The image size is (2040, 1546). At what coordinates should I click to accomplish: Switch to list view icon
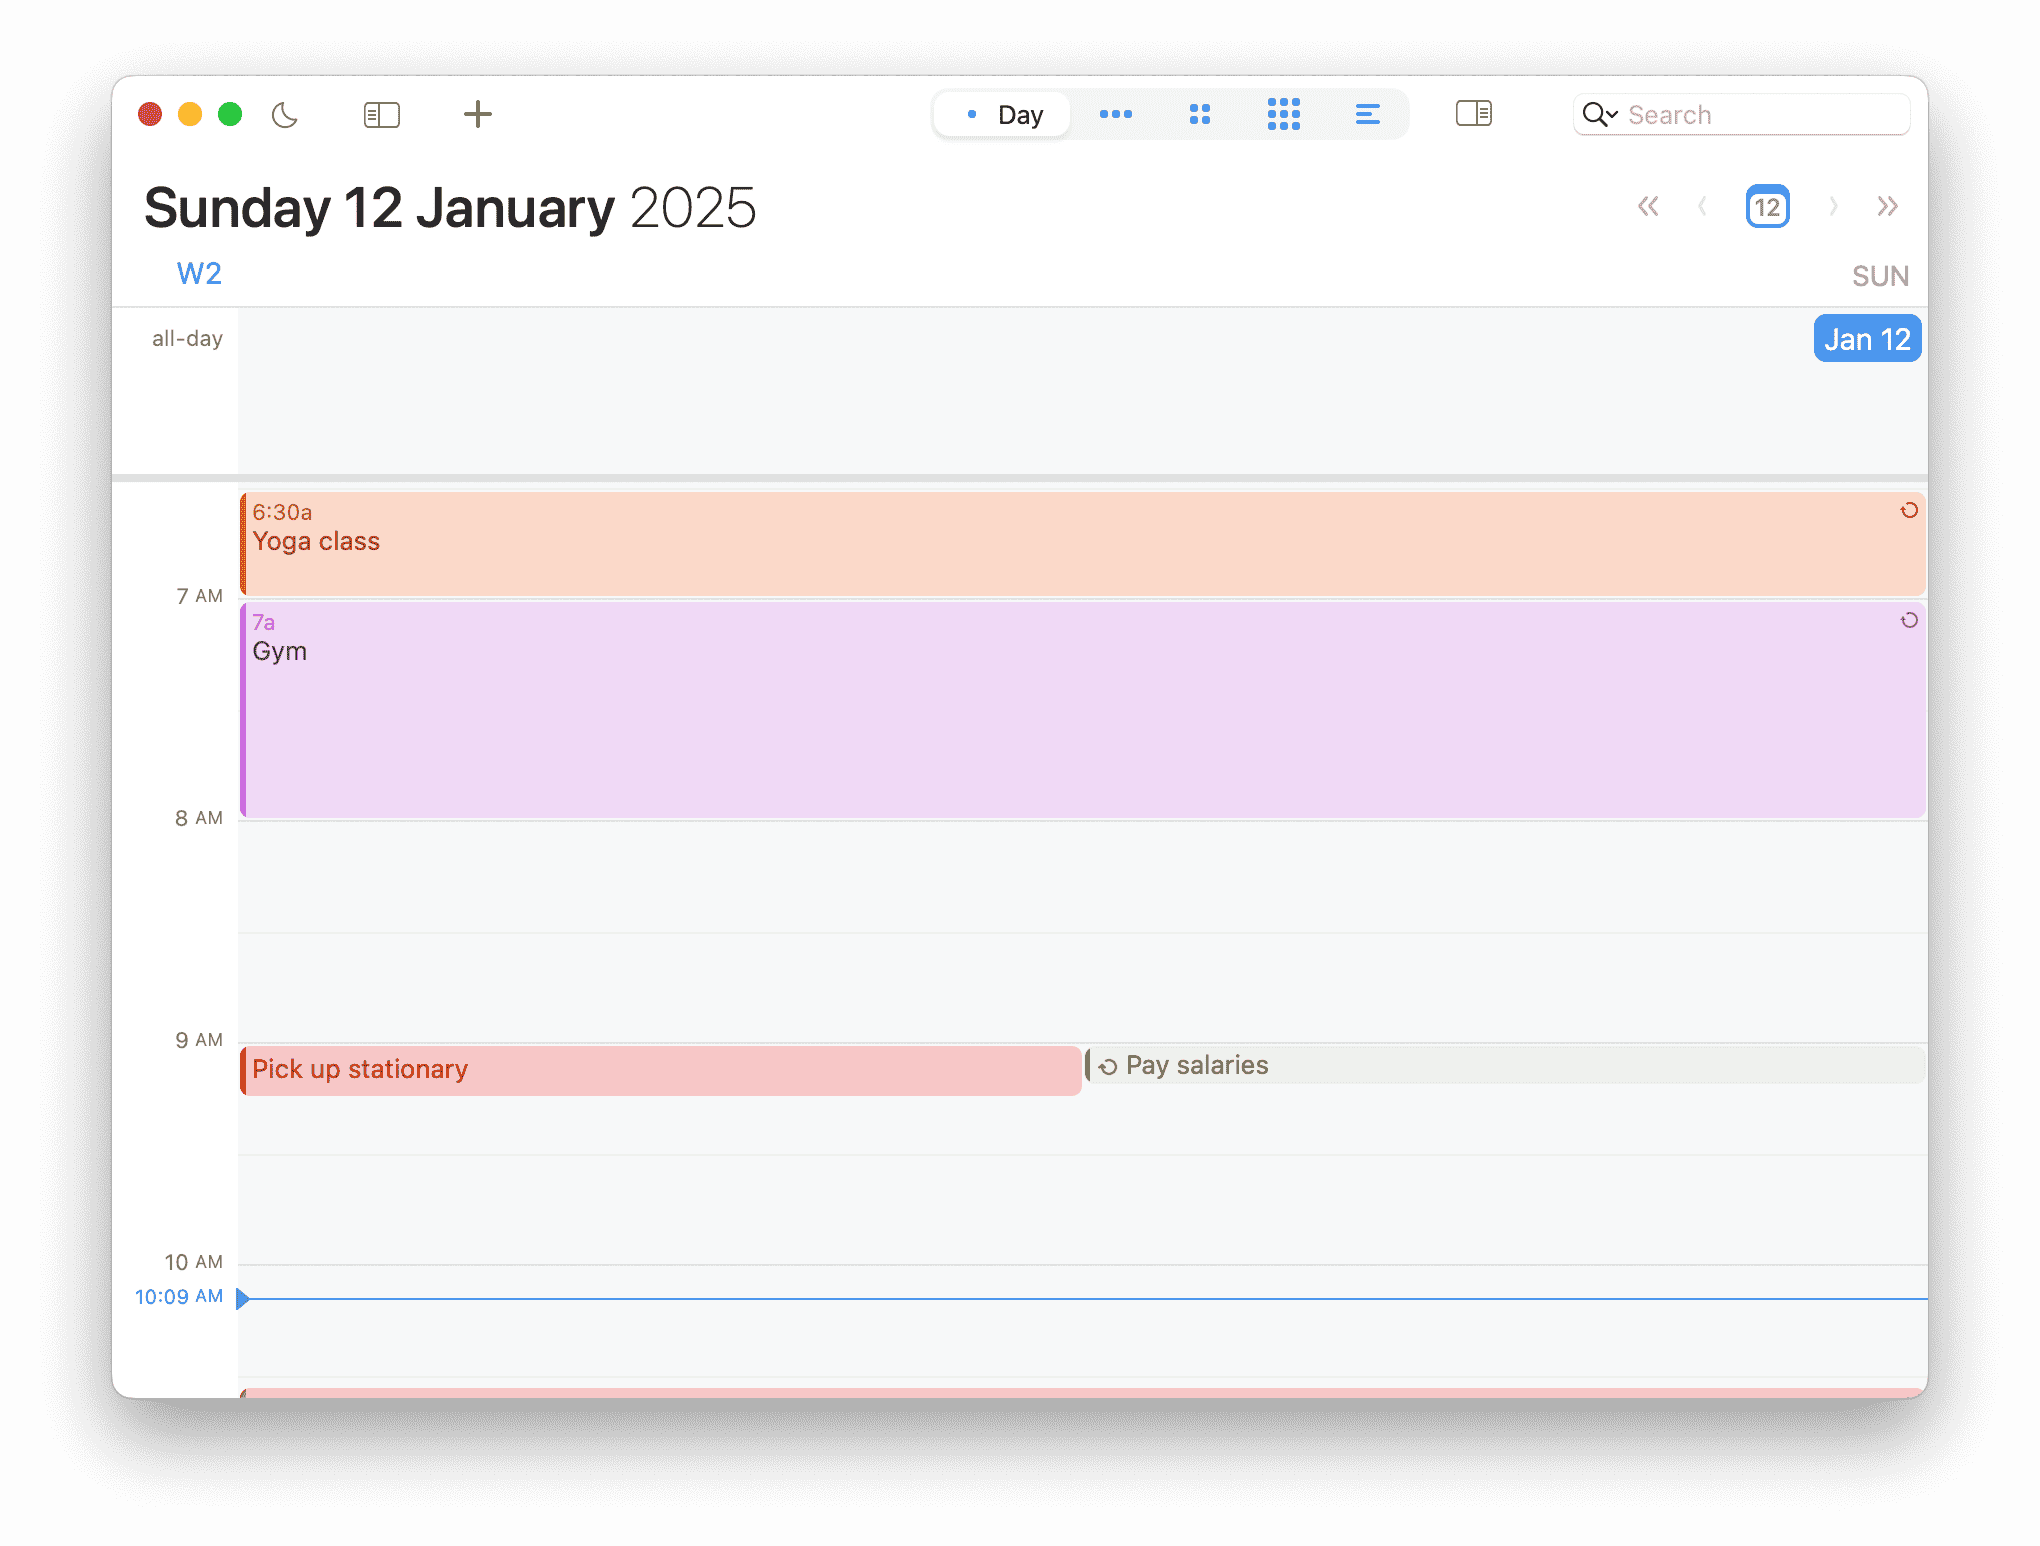[1368, 114]
